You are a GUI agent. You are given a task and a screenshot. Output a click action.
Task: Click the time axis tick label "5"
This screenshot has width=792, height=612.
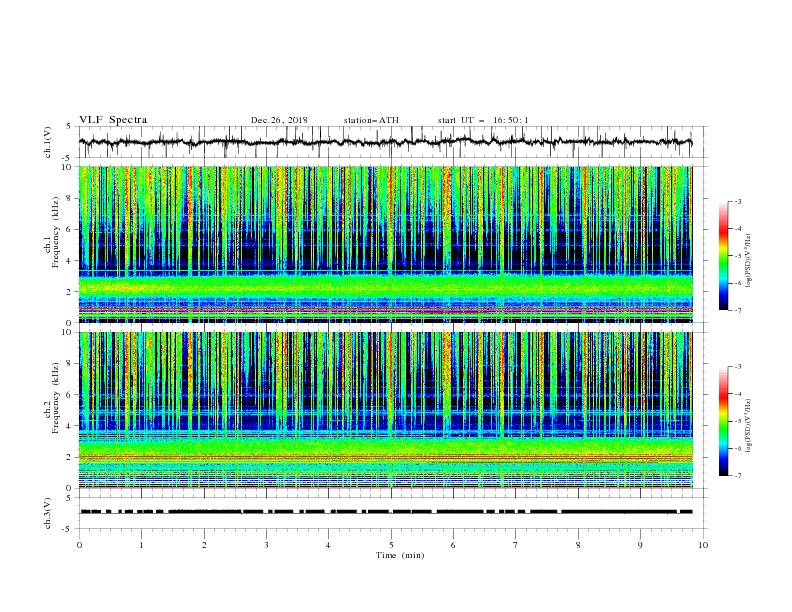391,545
